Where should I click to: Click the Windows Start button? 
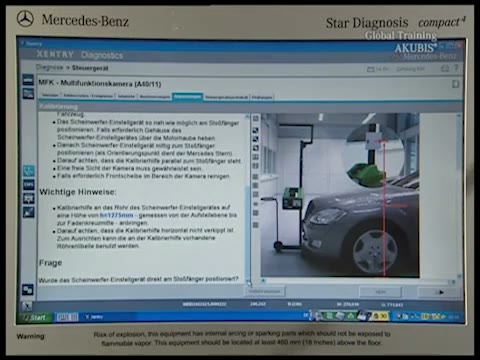(35, 317)
